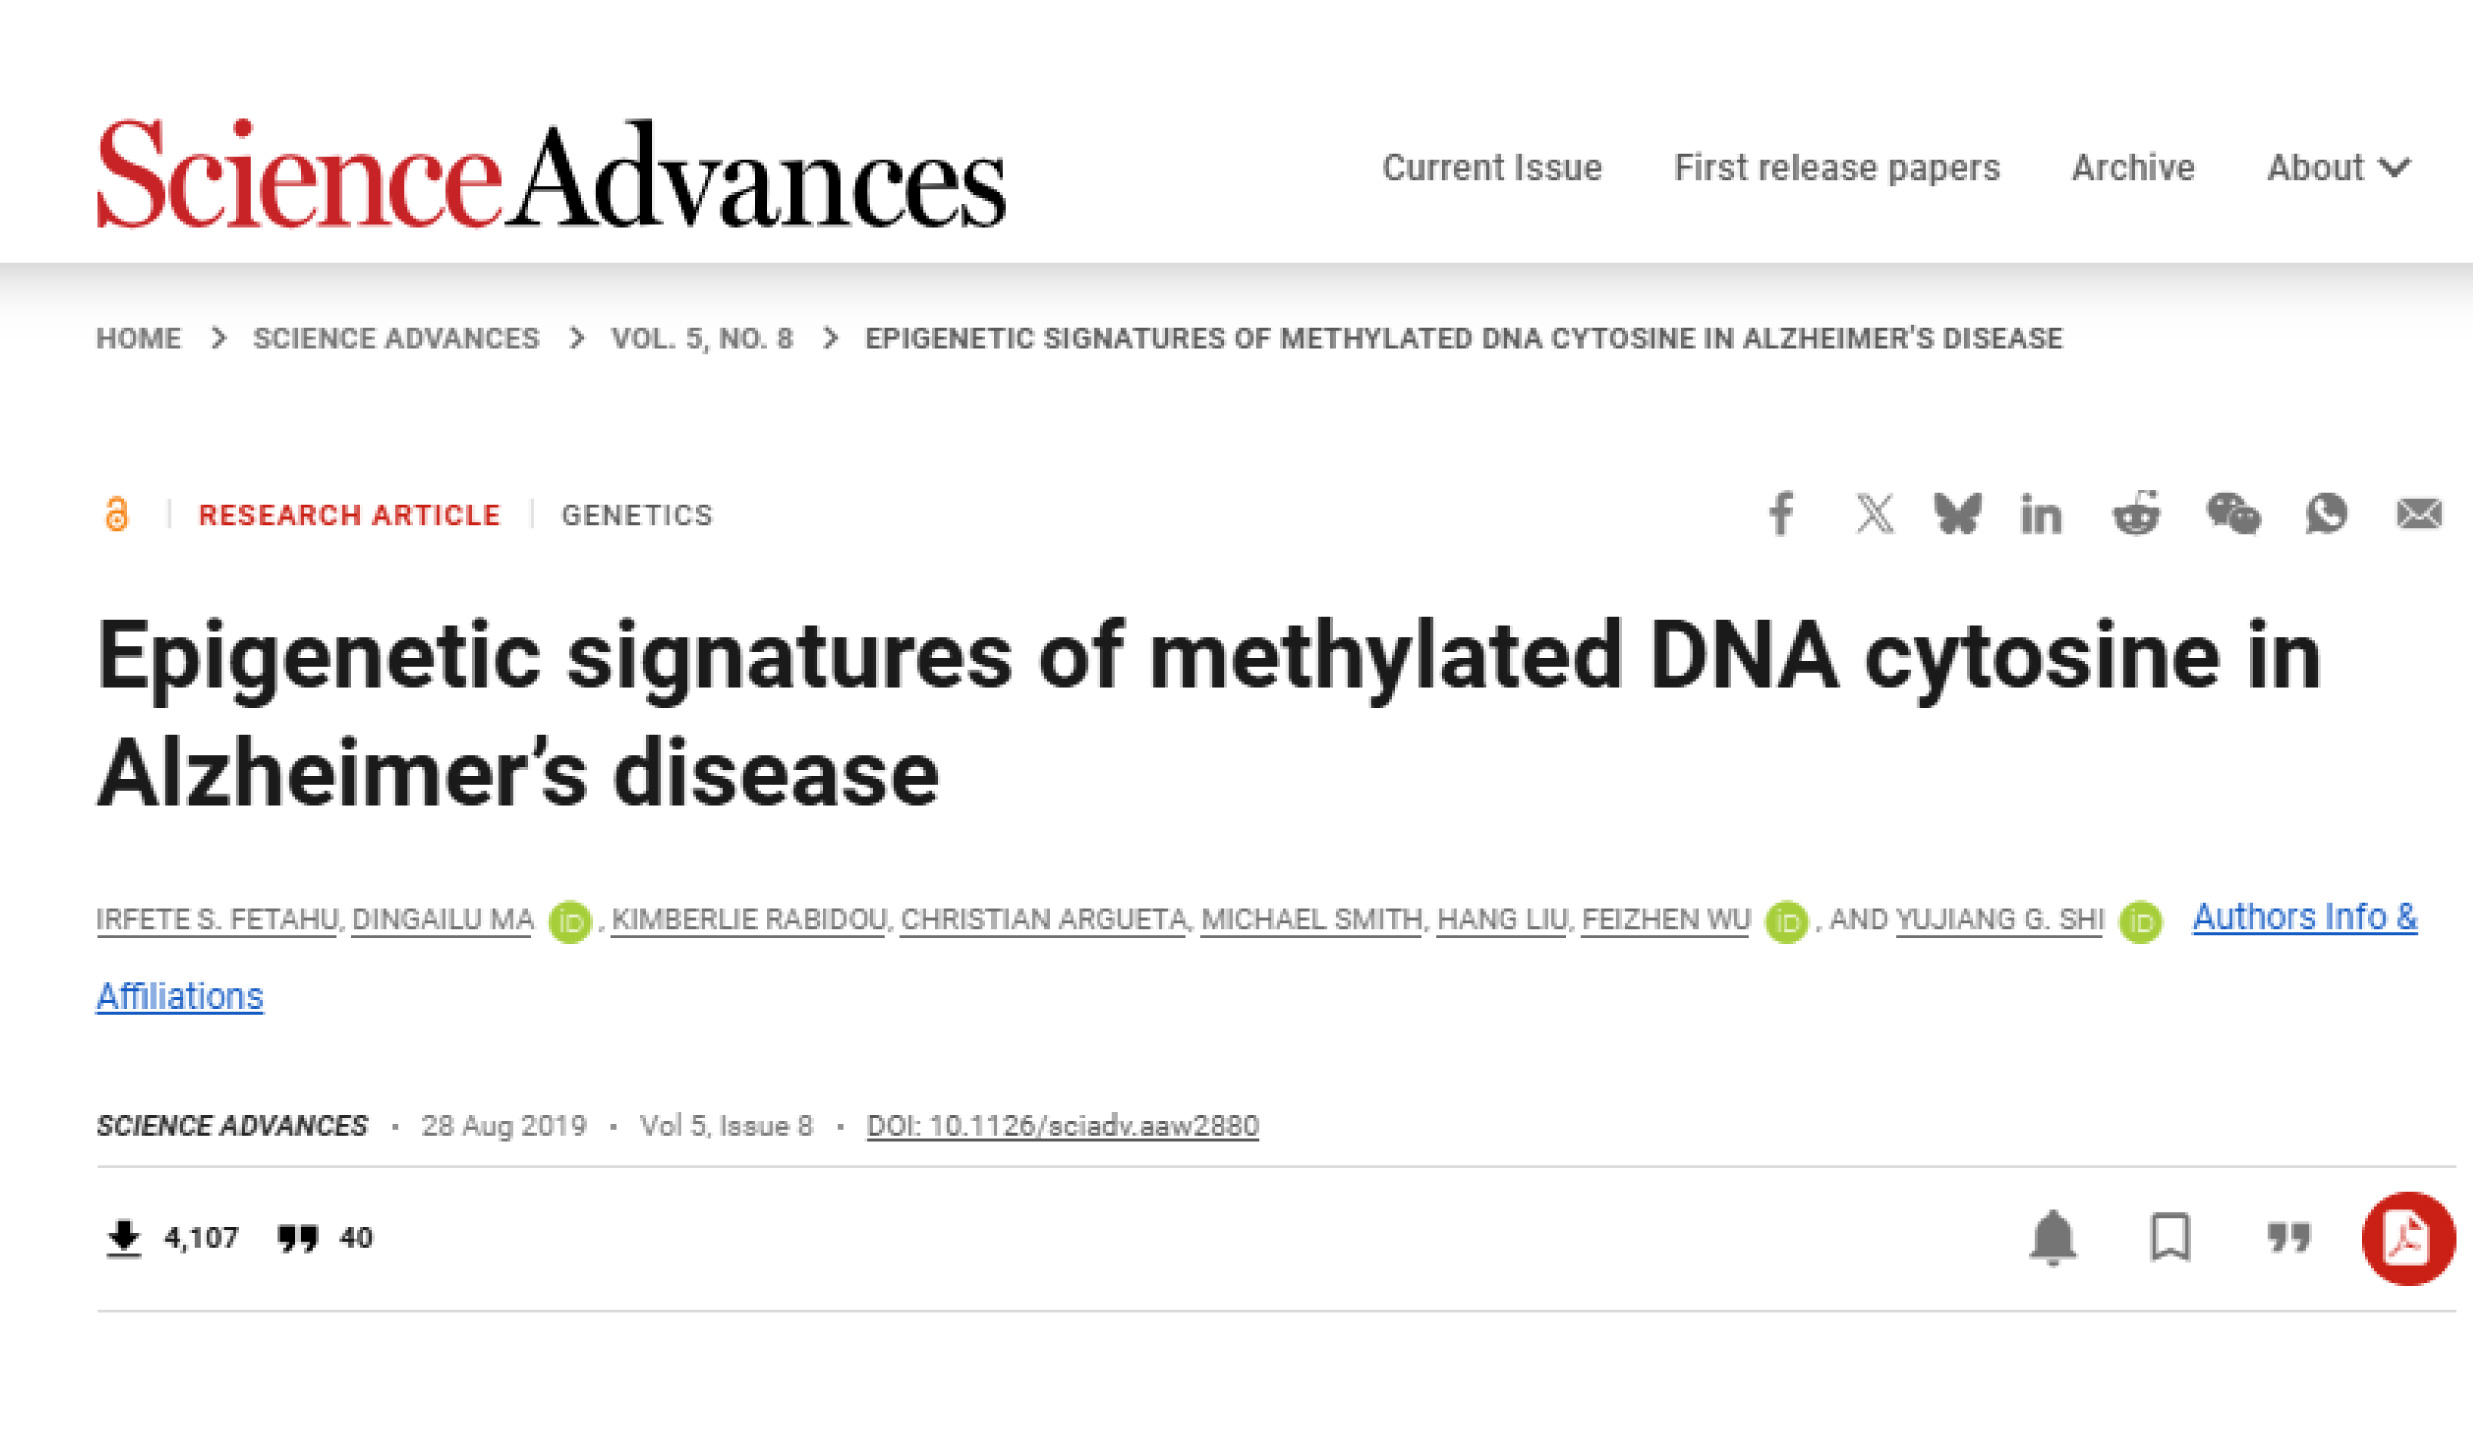
Task: Share article via WeChat
Action: pos(2232,514)
